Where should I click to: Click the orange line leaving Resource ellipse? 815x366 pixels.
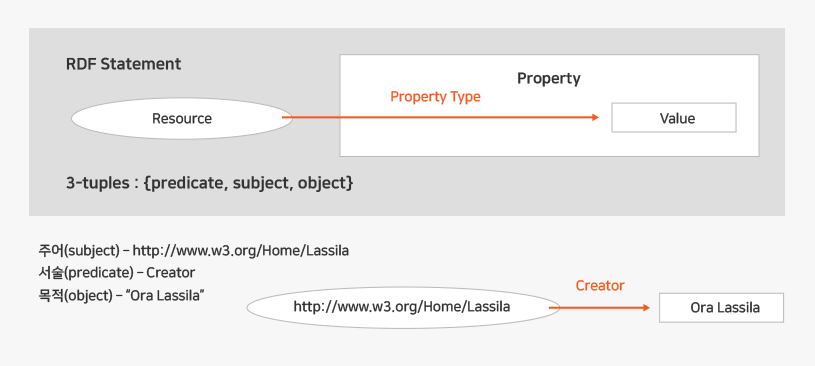[x=437, y=117]
